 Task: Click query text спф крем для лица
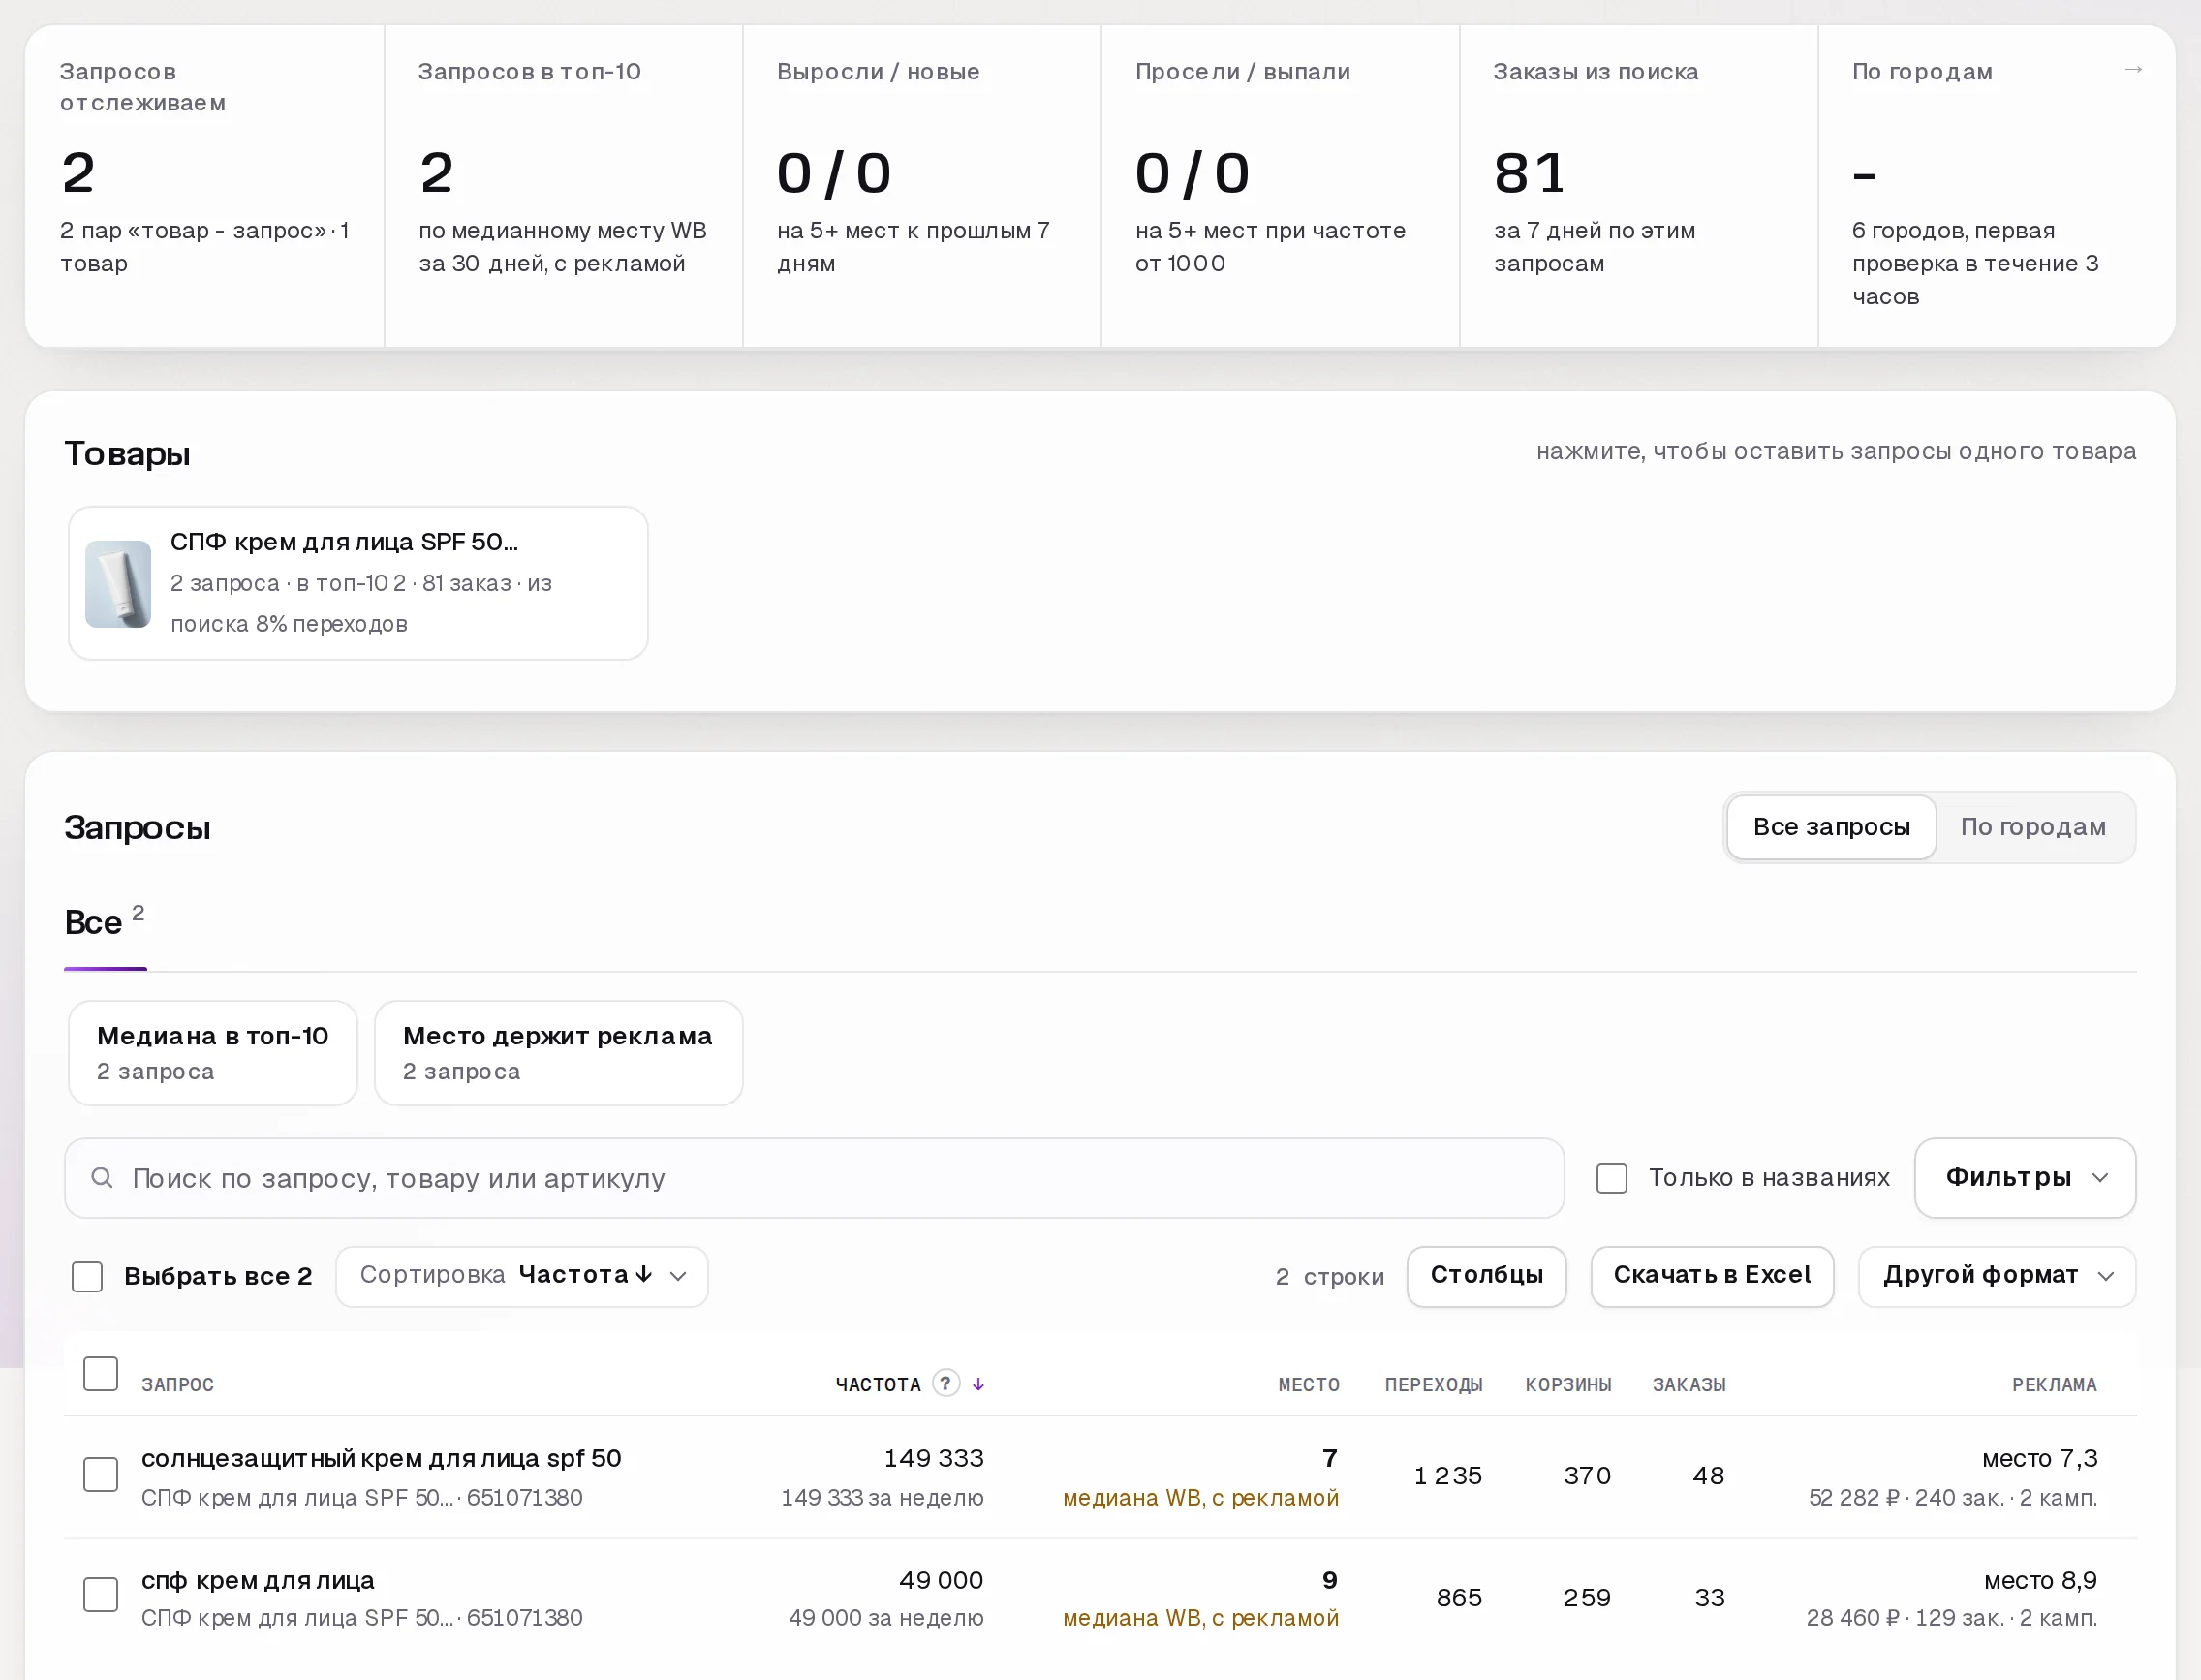[x=258, y=1580]
